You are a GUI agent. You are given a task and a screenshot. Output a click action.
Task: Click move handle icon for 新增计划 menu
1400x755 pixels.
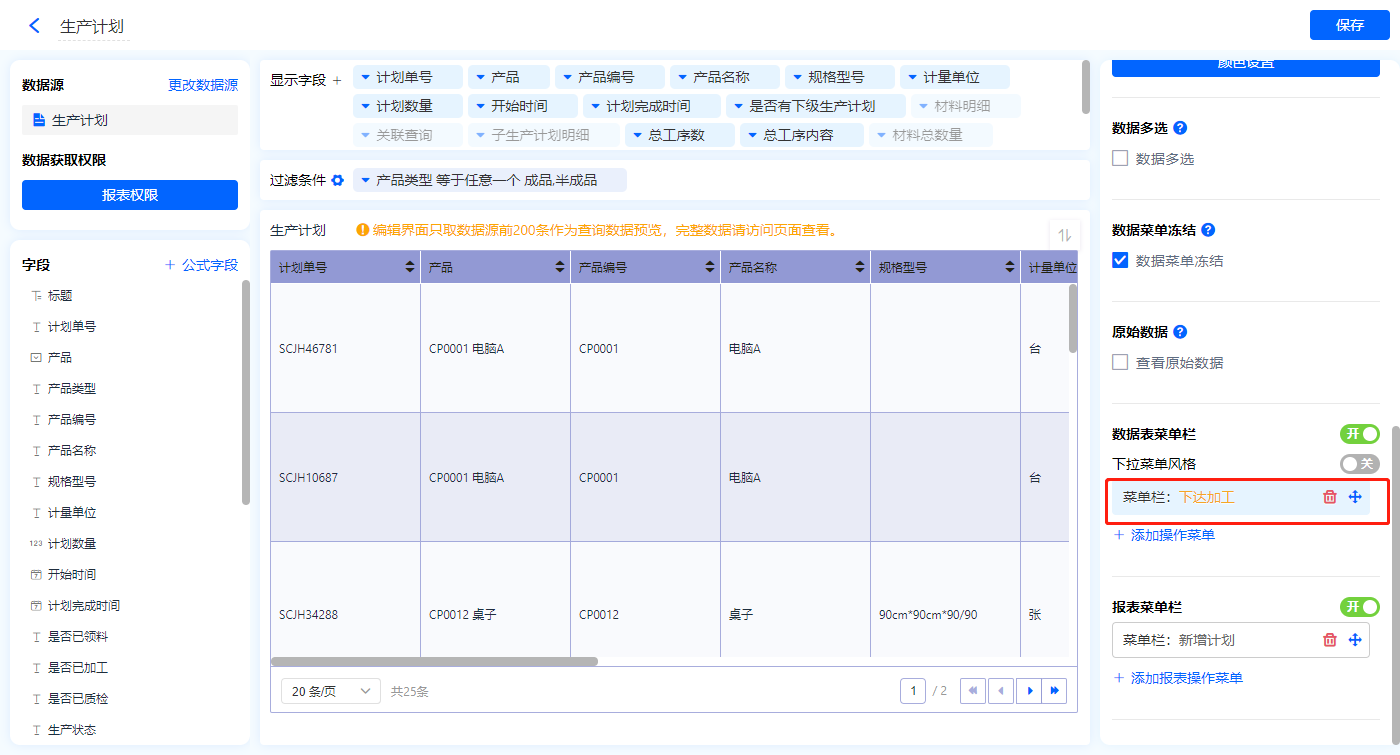point(1355,640)
